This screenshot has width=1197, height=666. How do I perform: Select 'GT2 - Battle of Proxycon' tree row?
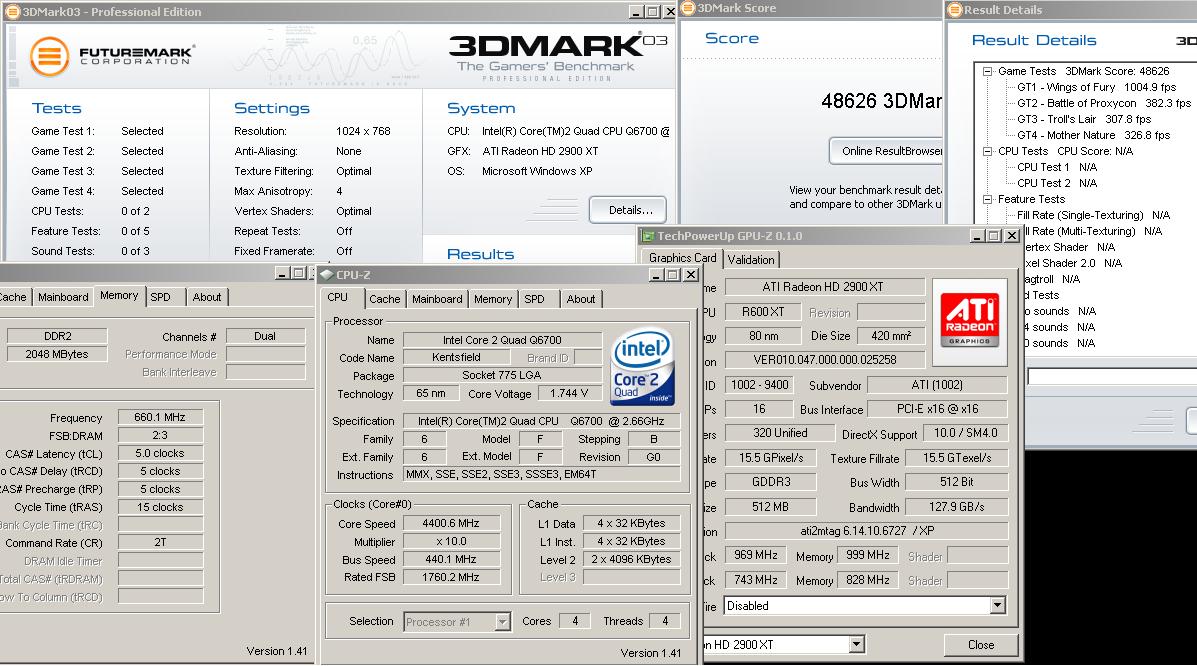[1104, 103]
